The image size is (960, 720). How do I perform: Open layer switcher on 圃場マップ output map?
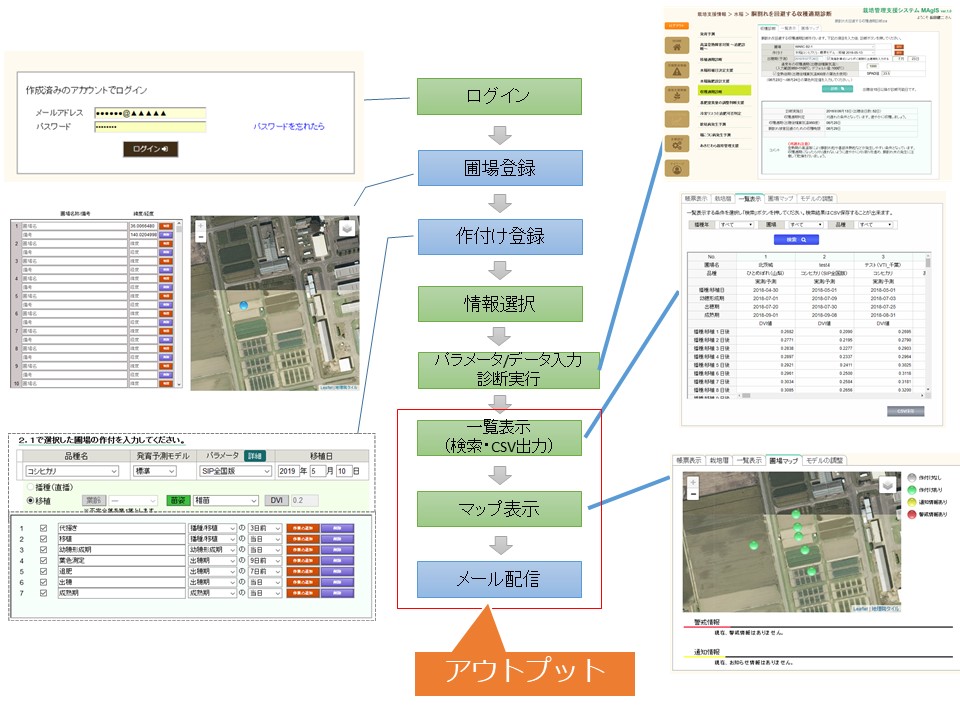pos(888,486)
